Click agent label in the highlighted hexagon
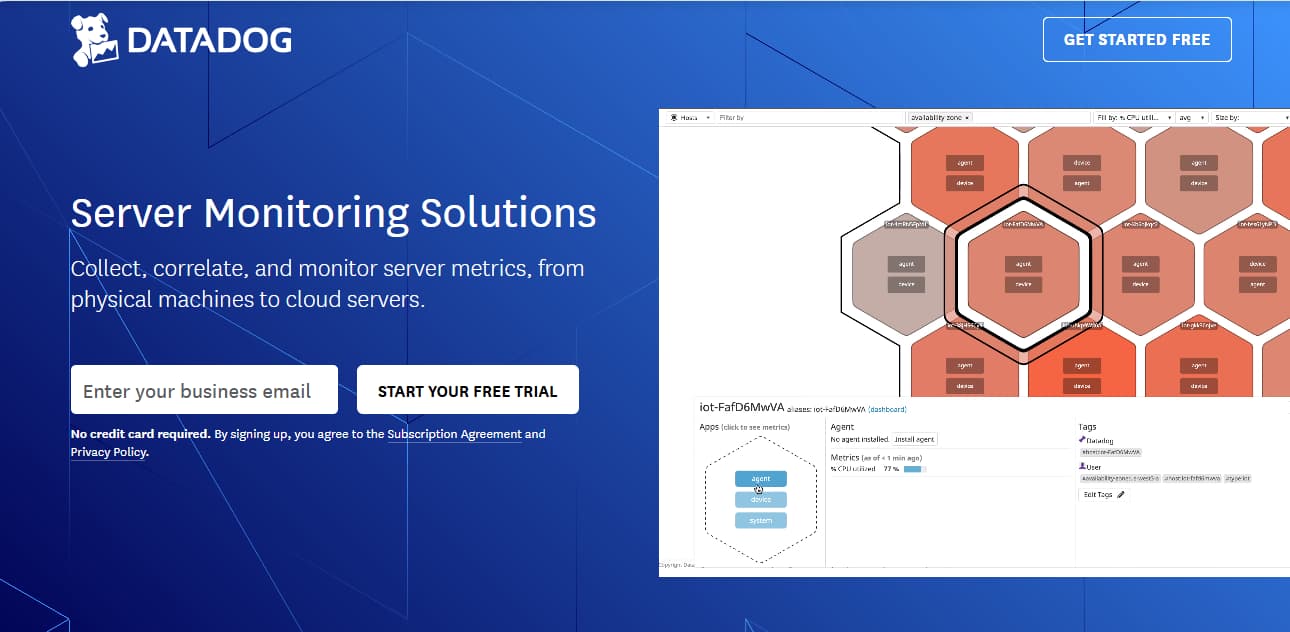Screen dimensions: 1290x632 point(1023,264)
